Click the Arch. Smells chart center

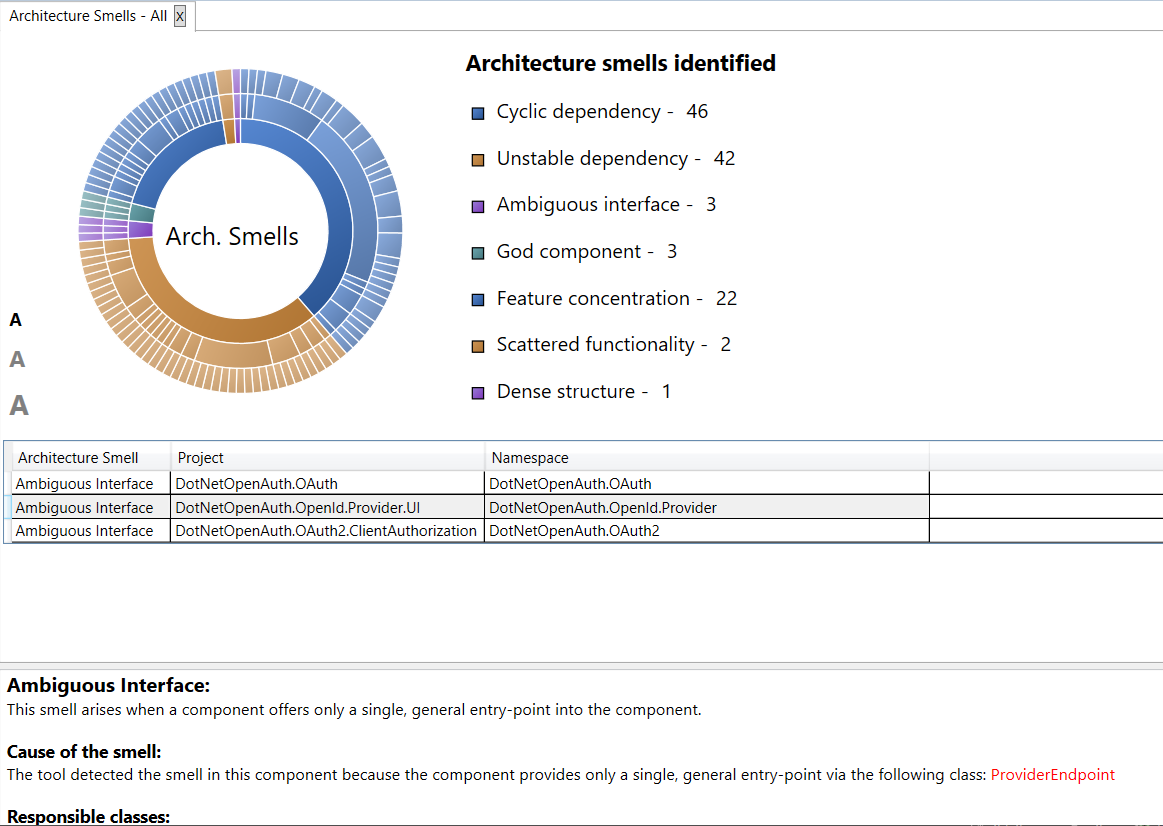click(232, 237)
